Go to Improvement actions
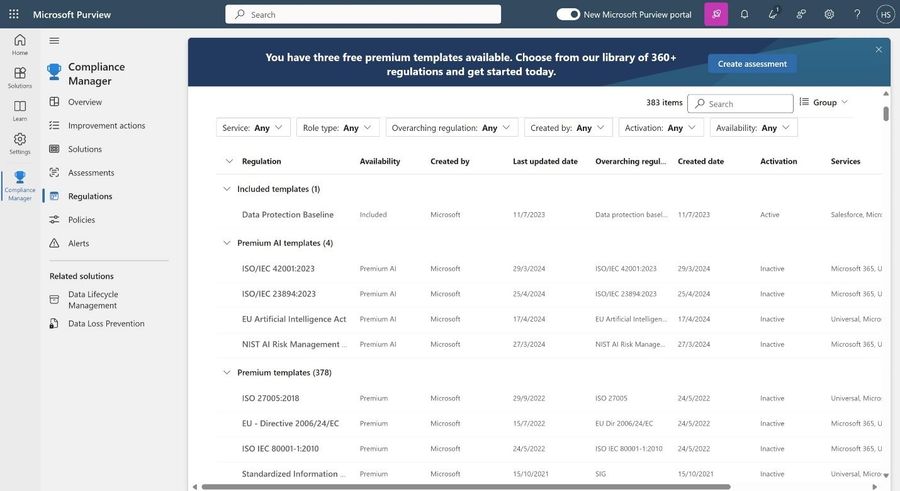The image size is (900, 491). coord(106,125)
